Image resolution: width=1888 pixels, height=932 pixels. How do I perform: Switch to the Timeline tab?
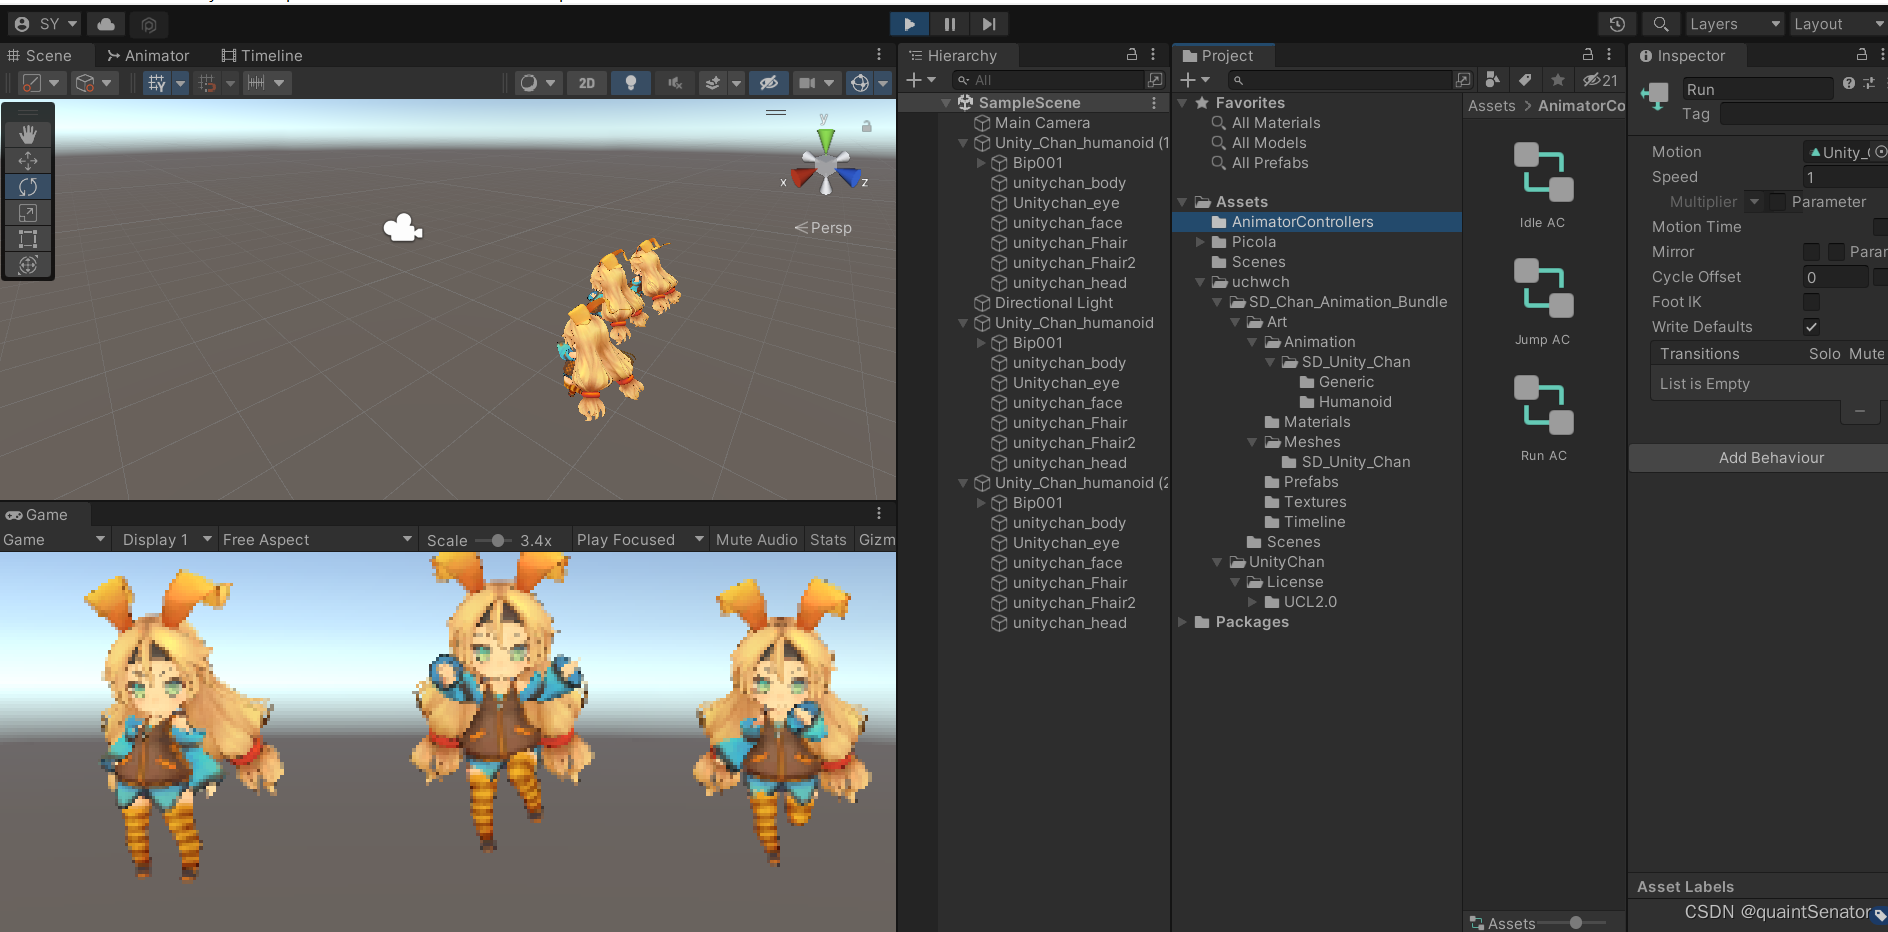click(262, 56)
